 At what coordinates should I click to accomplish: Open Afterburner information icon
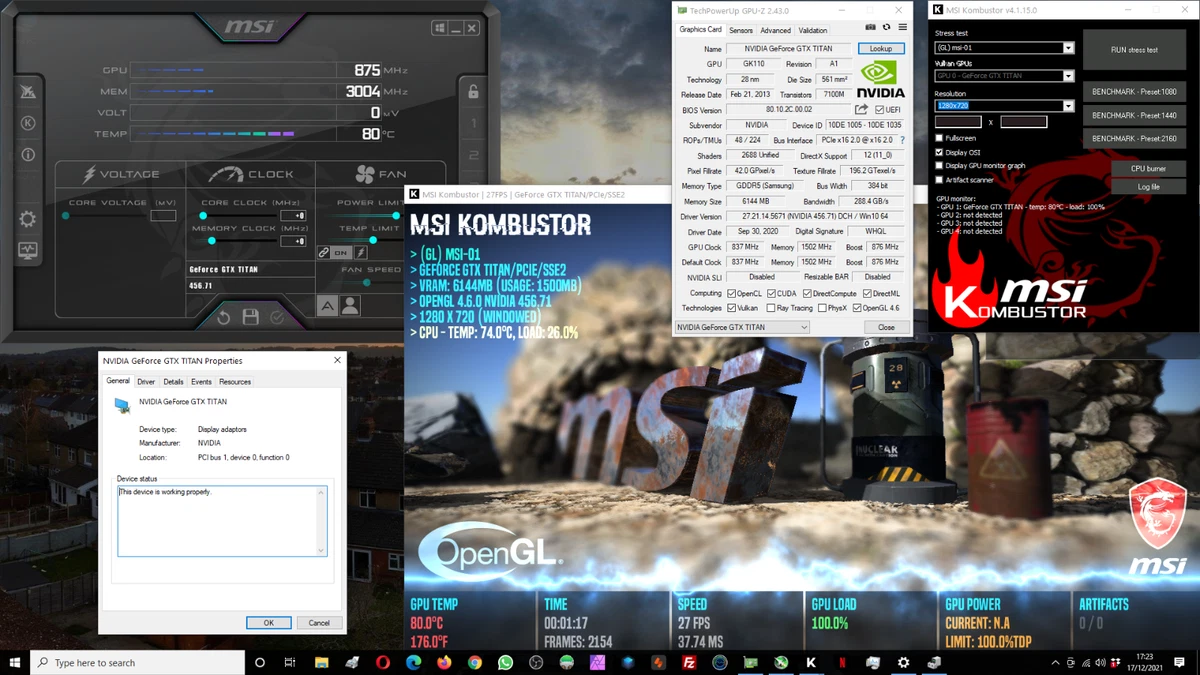point(28,155)
